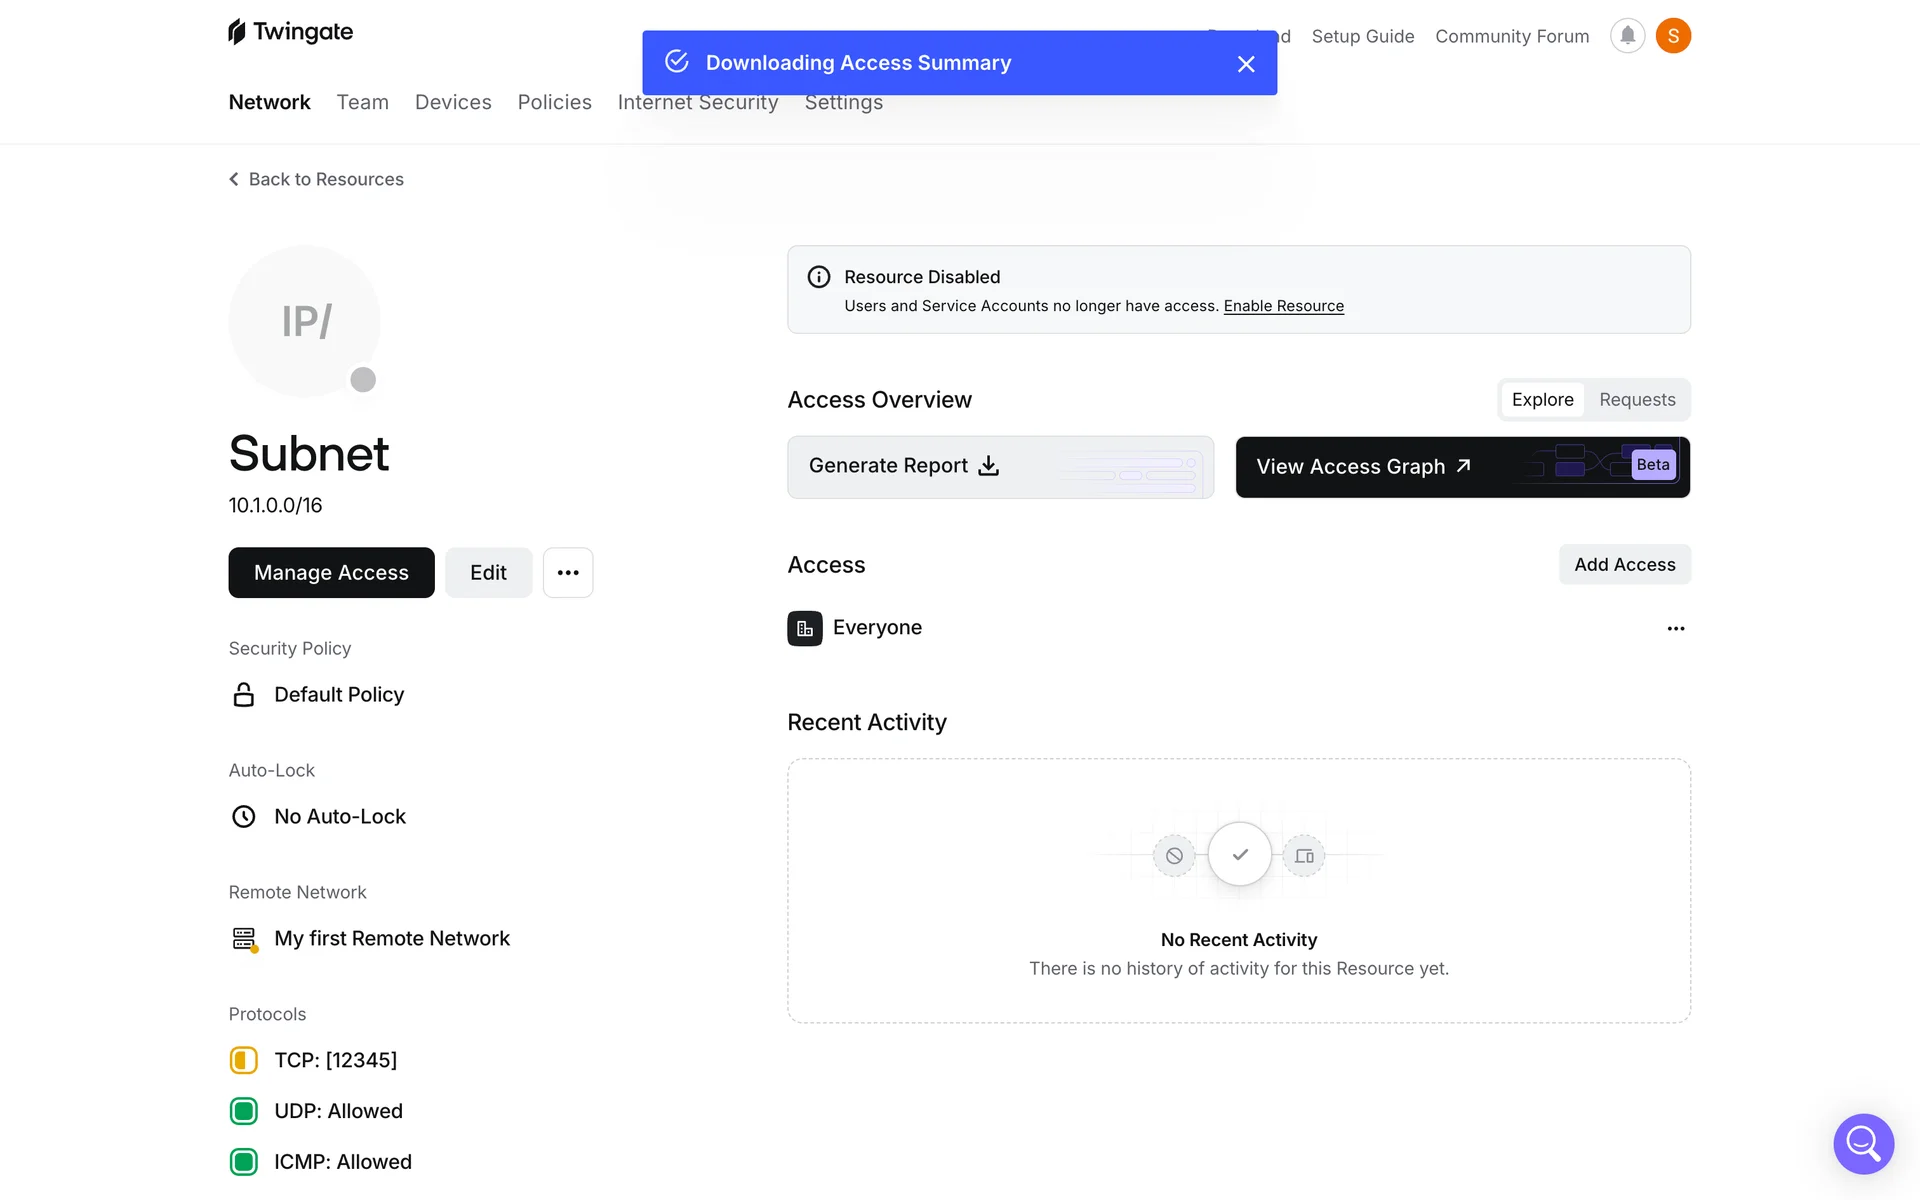Open the Devices tab
The image size is (1920, 1200).
click(453, 102)
